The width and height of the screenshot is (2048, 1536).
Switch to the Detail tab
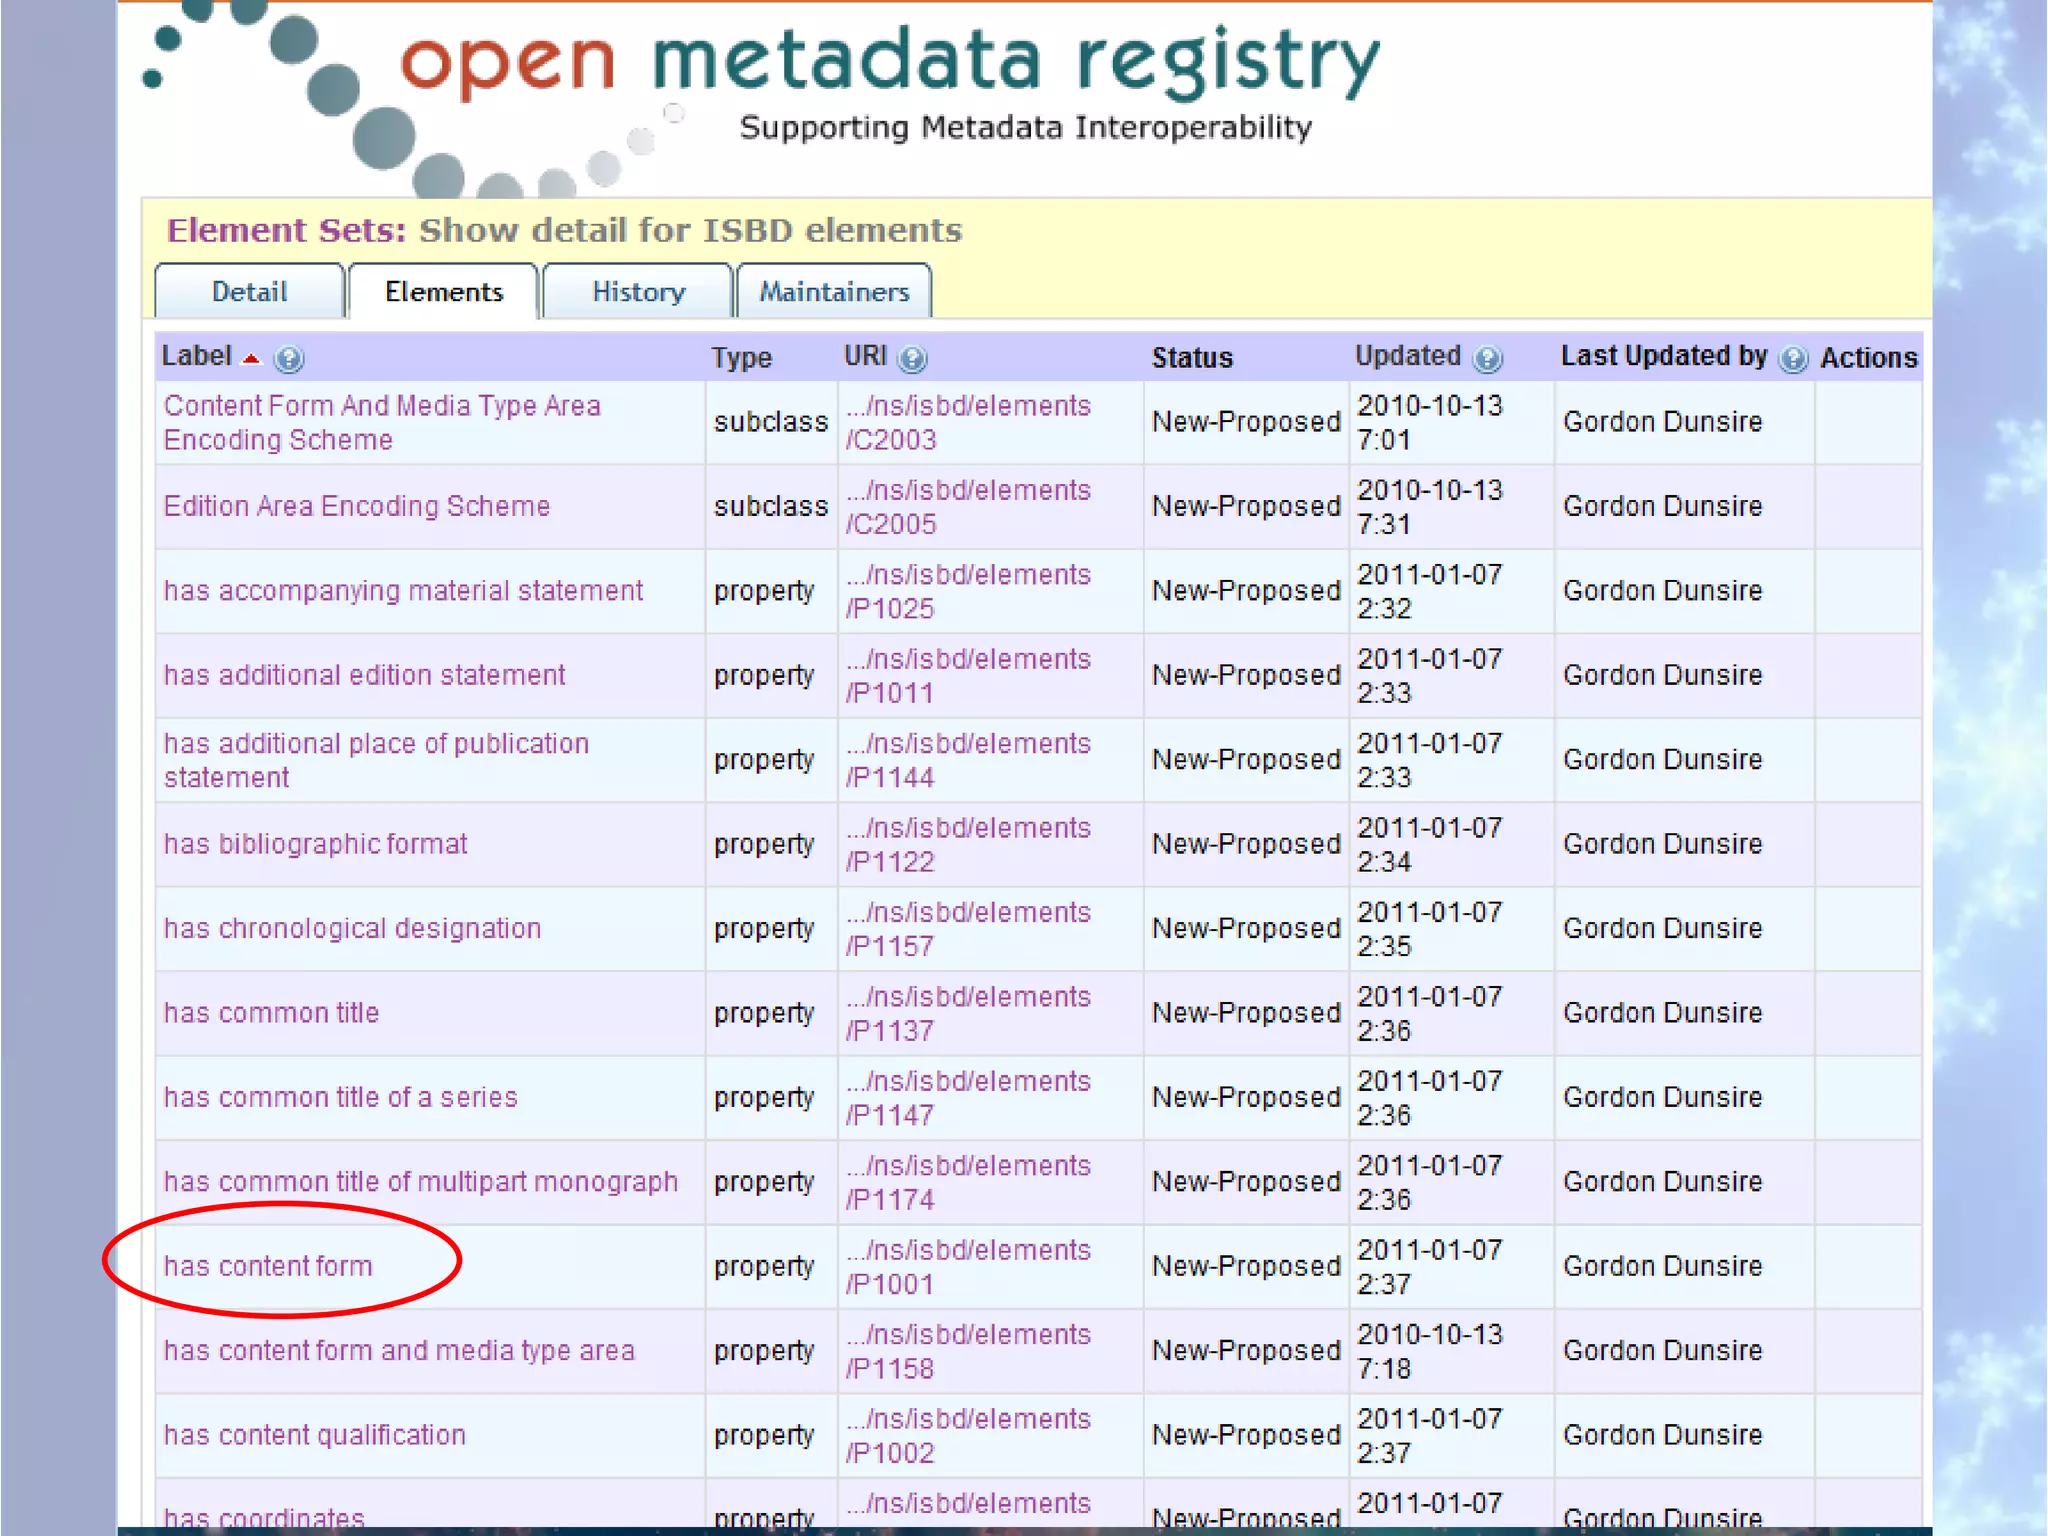(x=249, y=292)
